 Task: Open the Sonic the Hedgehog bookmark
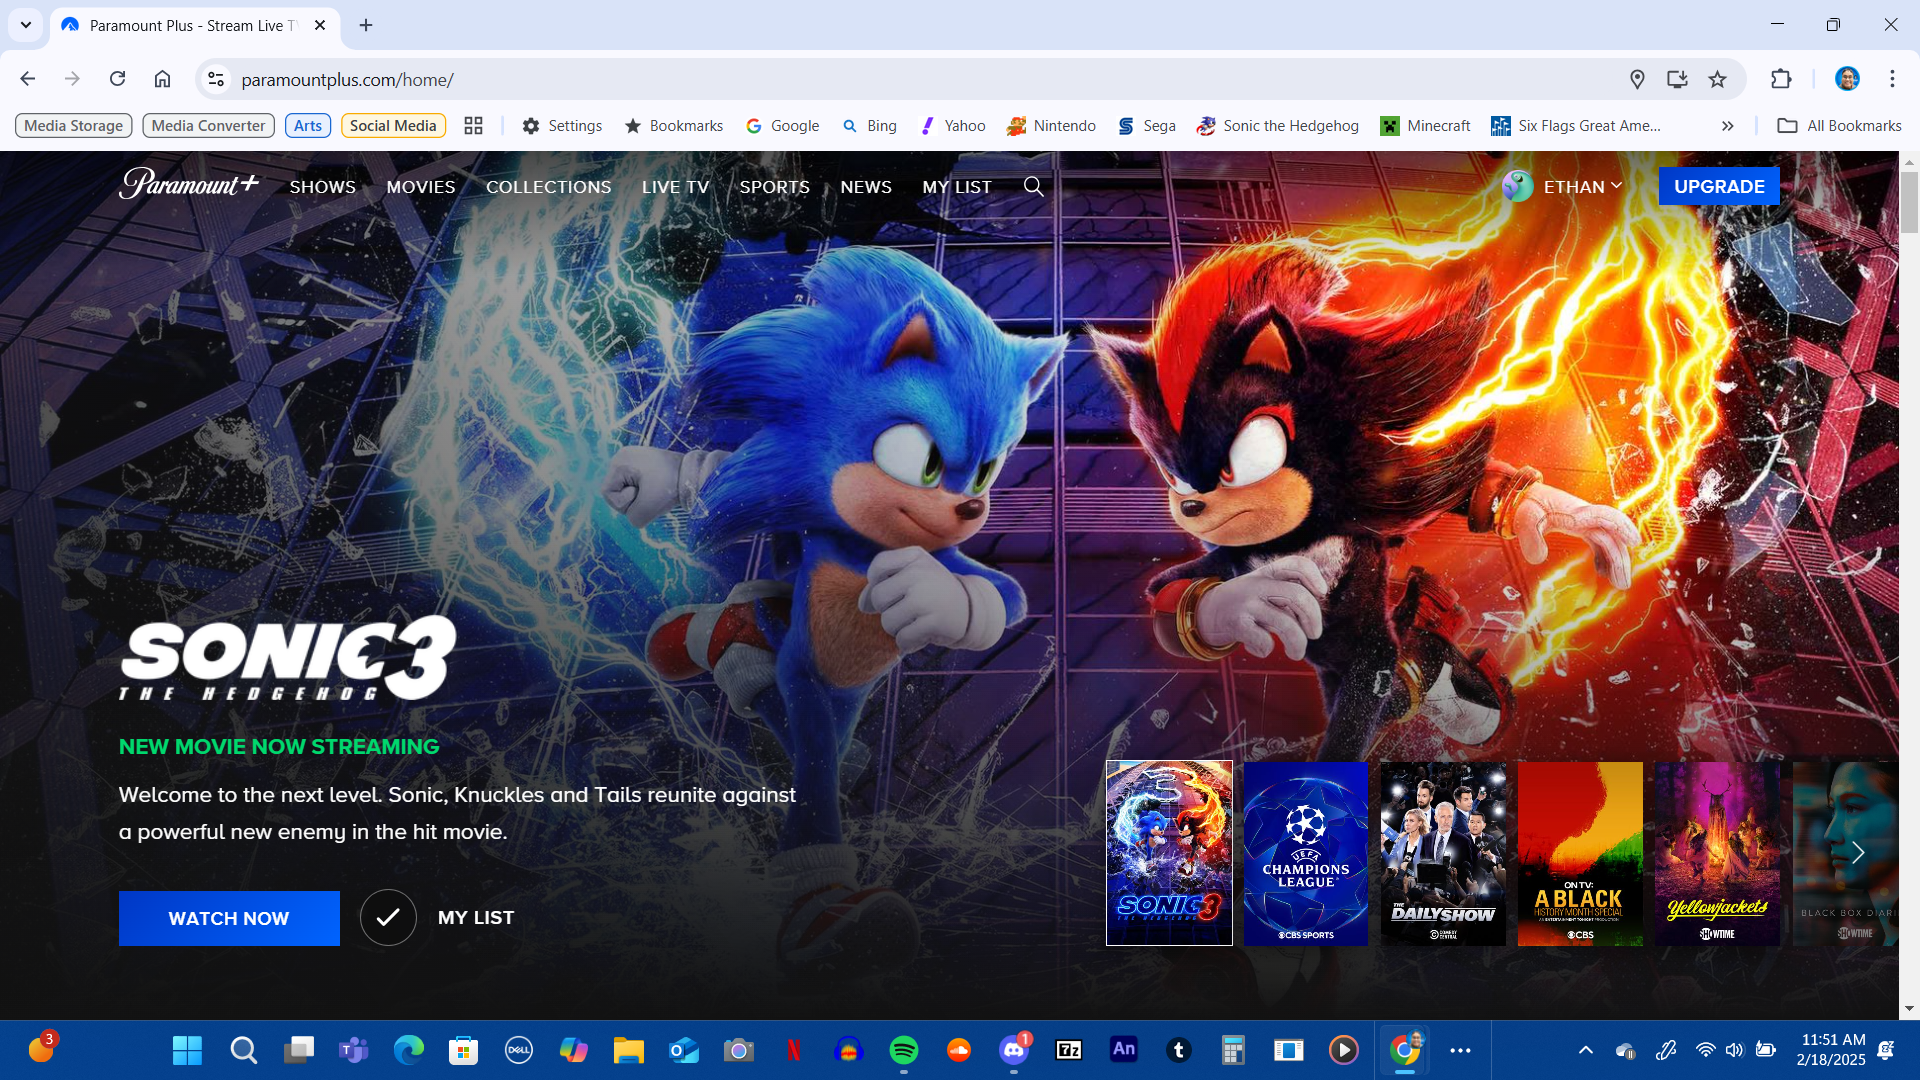[x=1278, y=125]
